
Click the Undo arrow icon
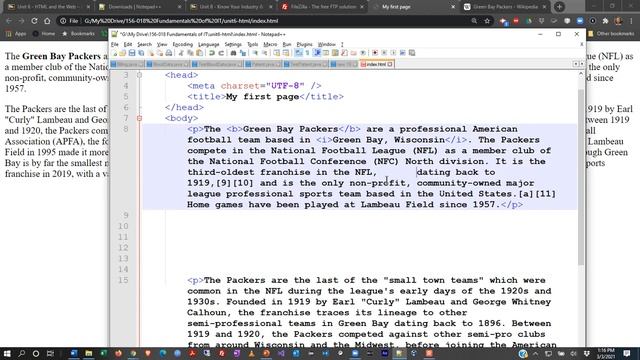(212, 53)
